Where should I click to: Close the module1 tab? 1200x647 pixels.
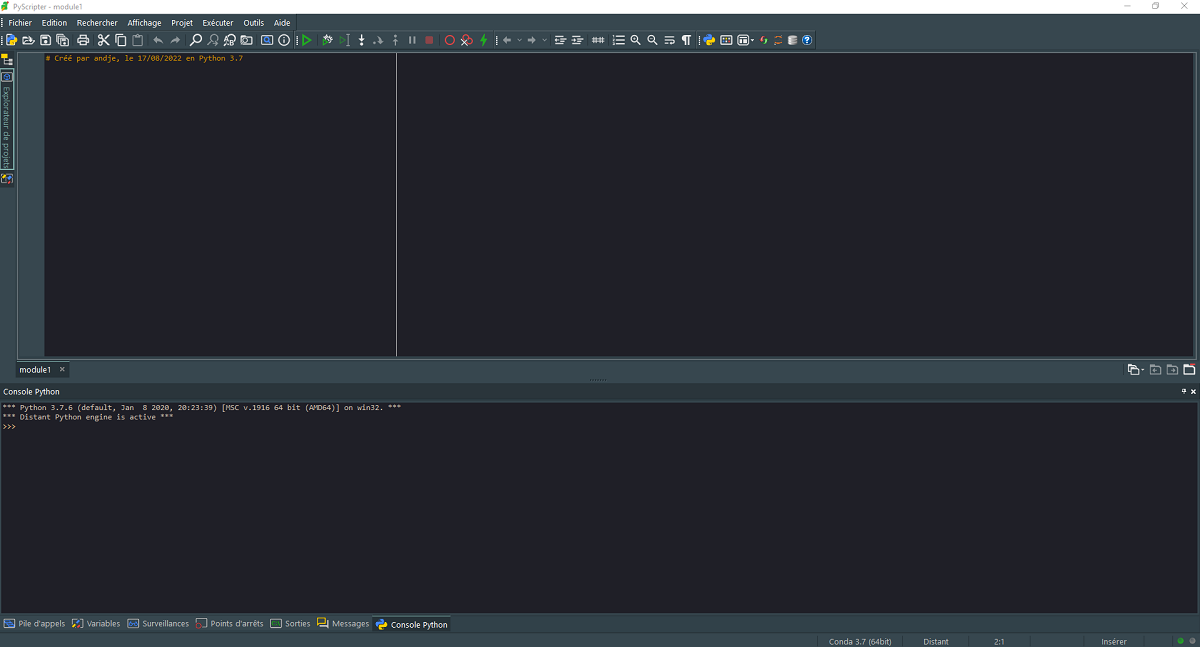pos(62,370)
